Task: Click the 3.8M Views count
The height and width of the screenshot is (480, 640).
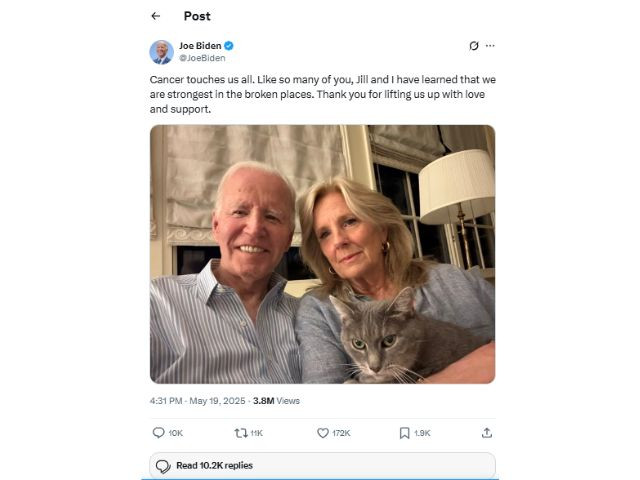Action: point(276,401)
